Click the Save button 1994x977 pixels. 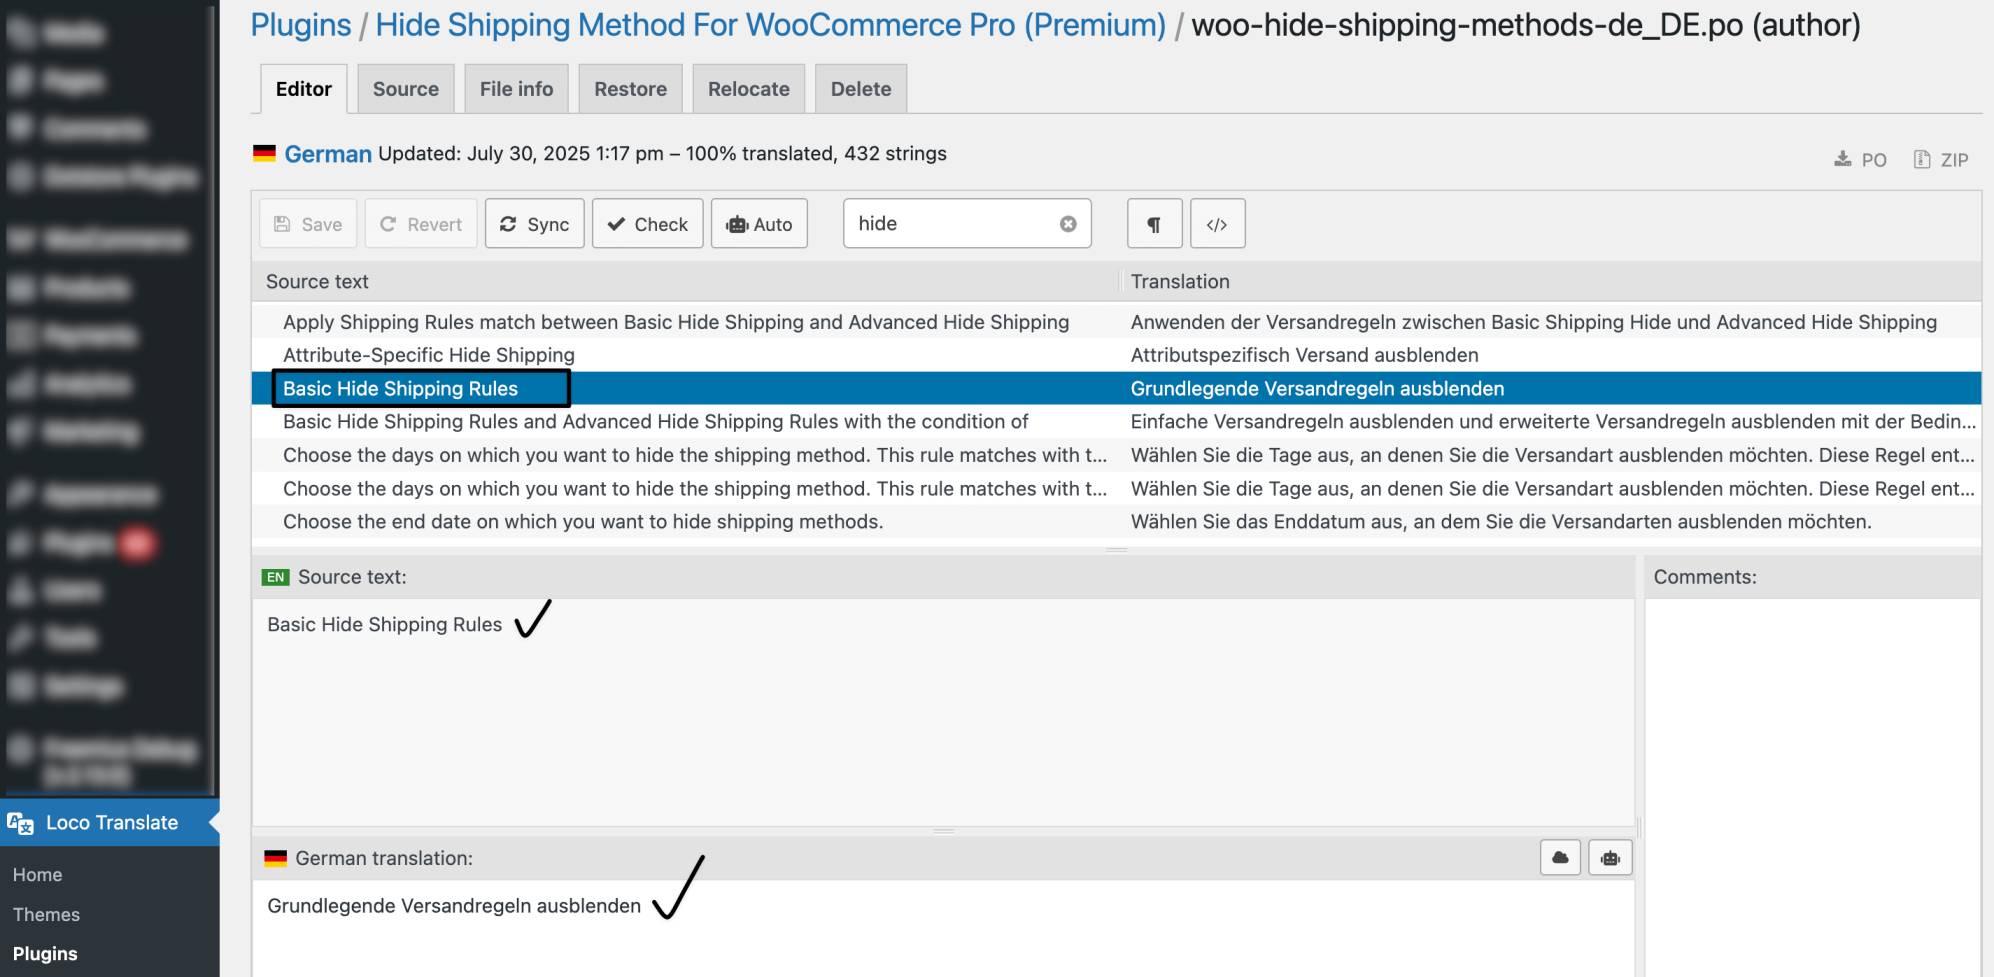click(308, 224)
